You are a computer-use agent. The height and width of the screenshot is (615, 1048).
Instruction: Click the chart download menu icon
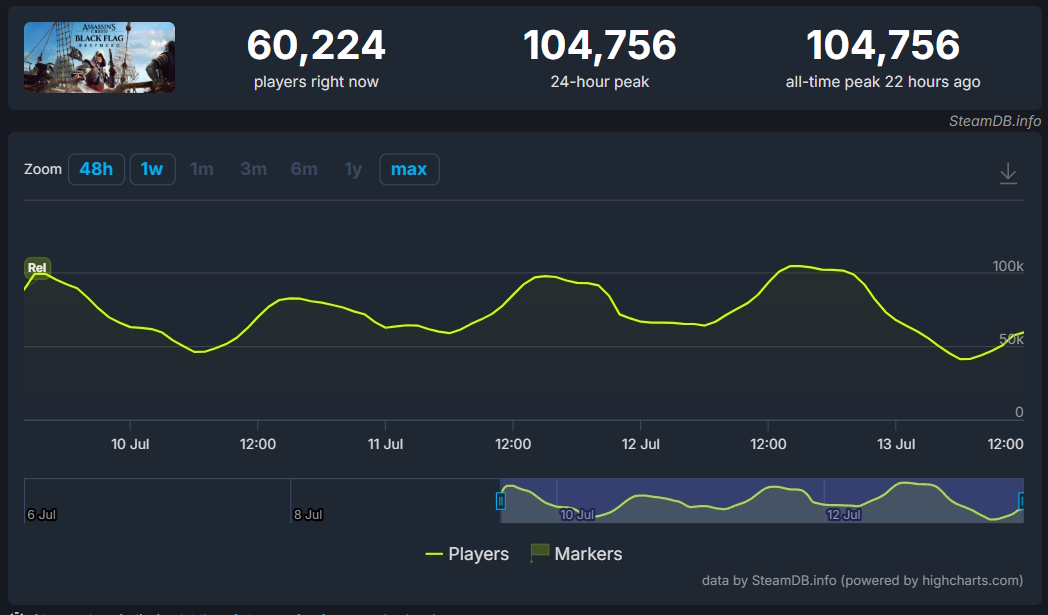[x=1008, y=173]
